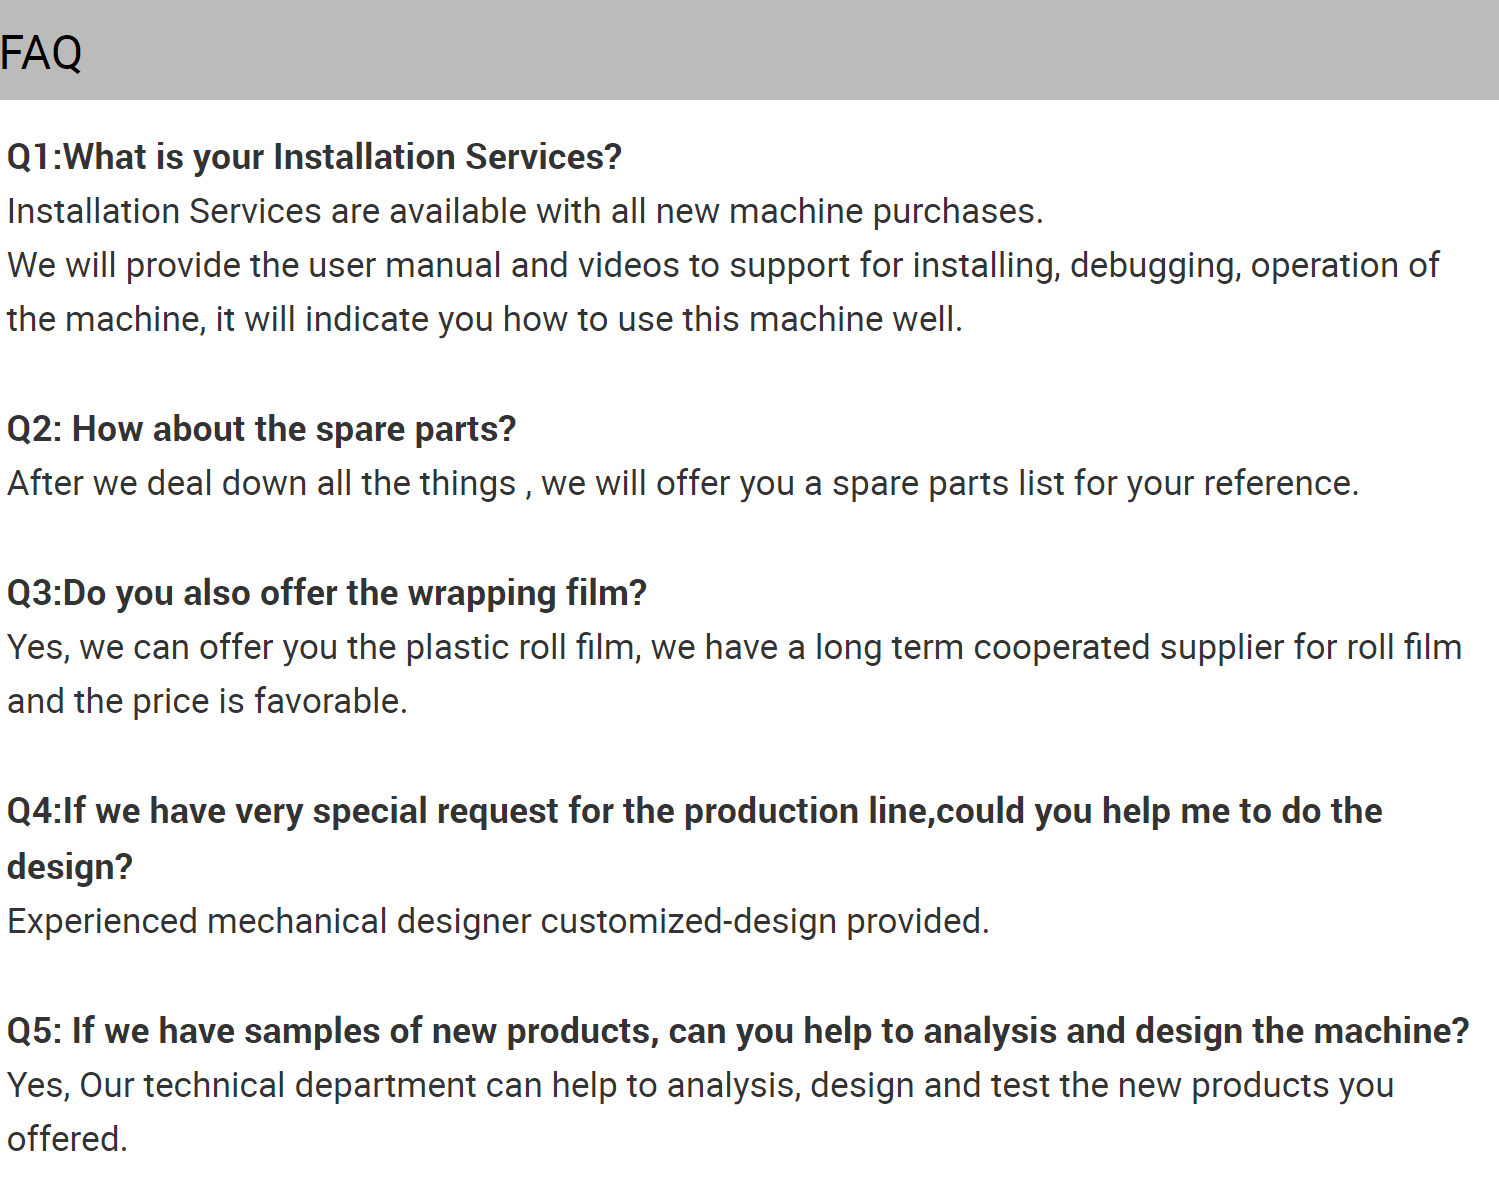Image resolution: width=1499 pixels, height=1193 pixels.
Task: Click the FAQ section header
Action: [x=41, y=53]
